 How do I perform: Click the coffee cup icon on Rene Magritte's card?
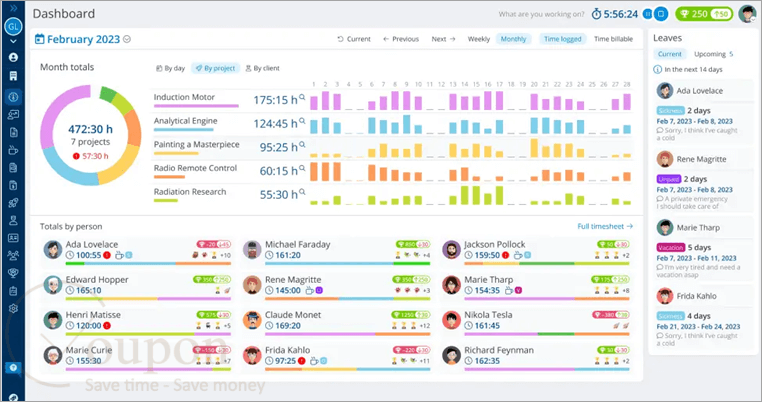[x=310, y=291]
